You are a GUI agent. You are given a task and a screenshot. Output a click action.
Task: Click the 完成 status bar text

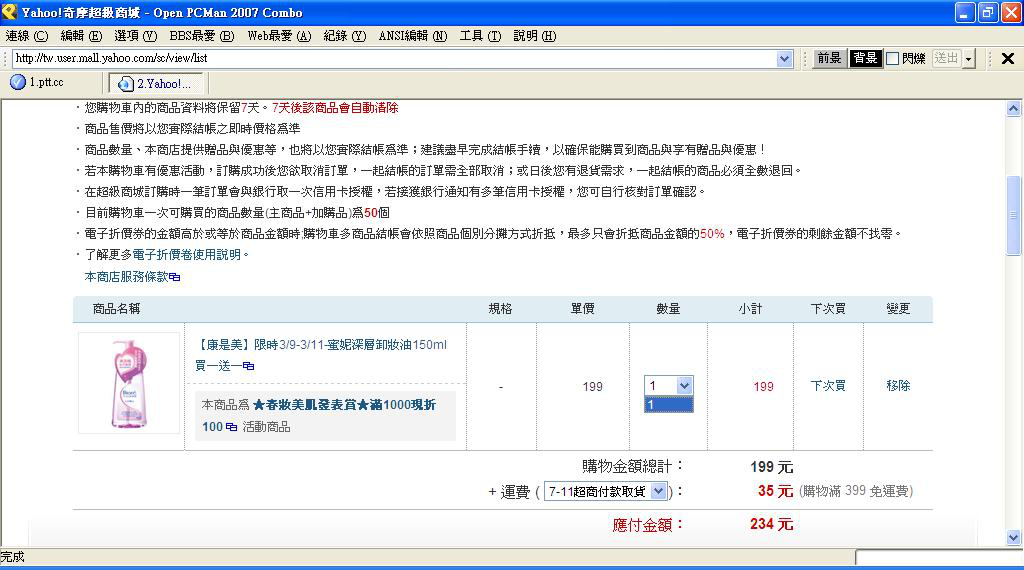[x=12, y=557]
